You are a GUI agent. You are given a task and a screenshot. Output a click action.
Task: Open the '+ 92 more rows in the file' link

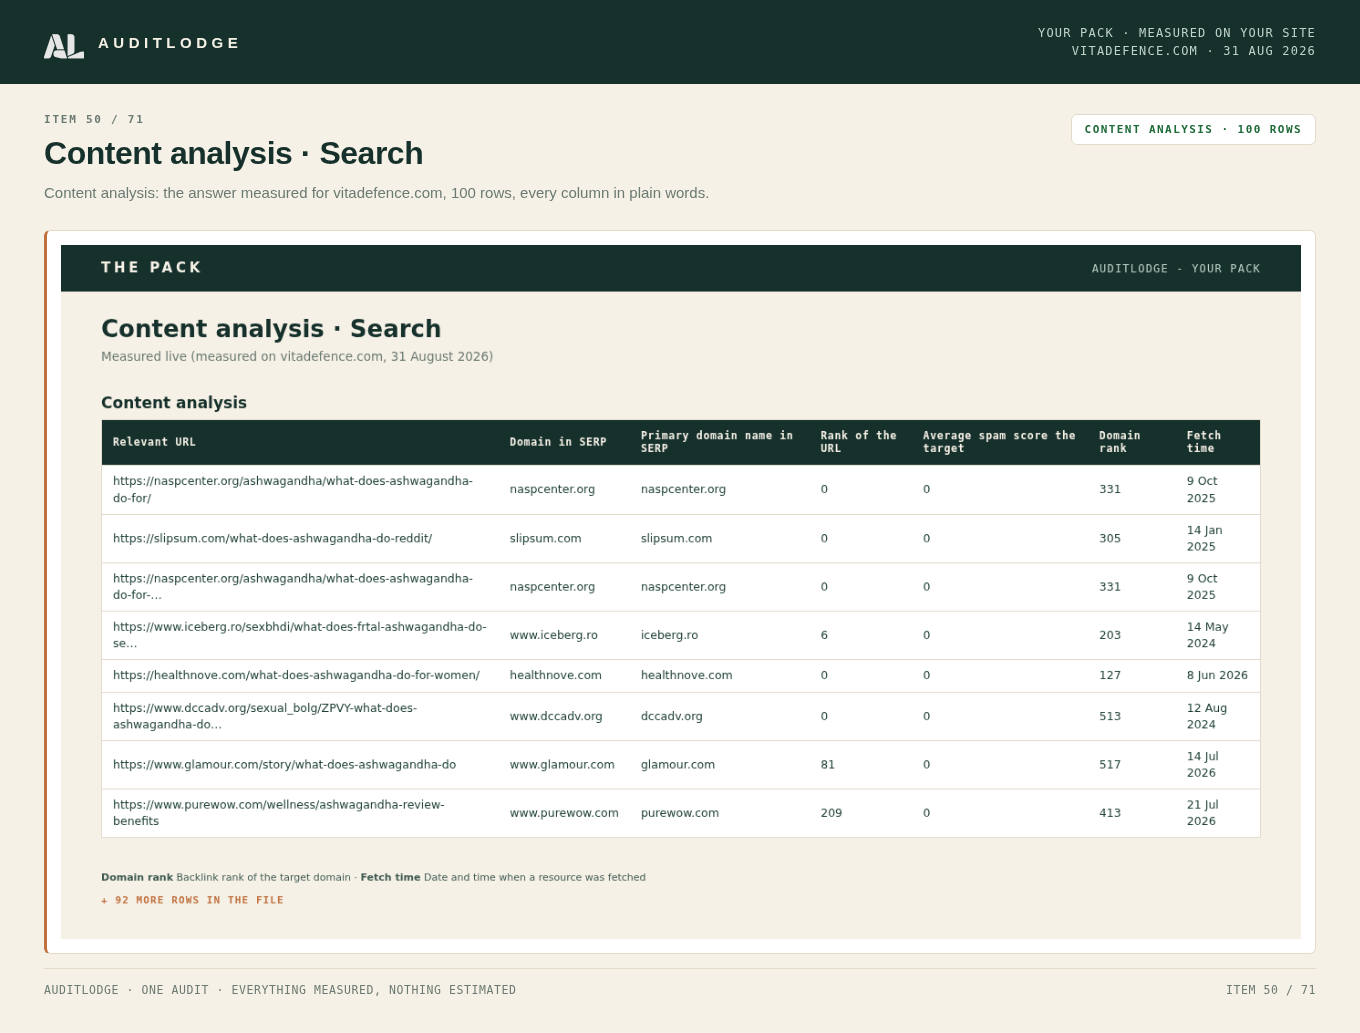(192, 900)
